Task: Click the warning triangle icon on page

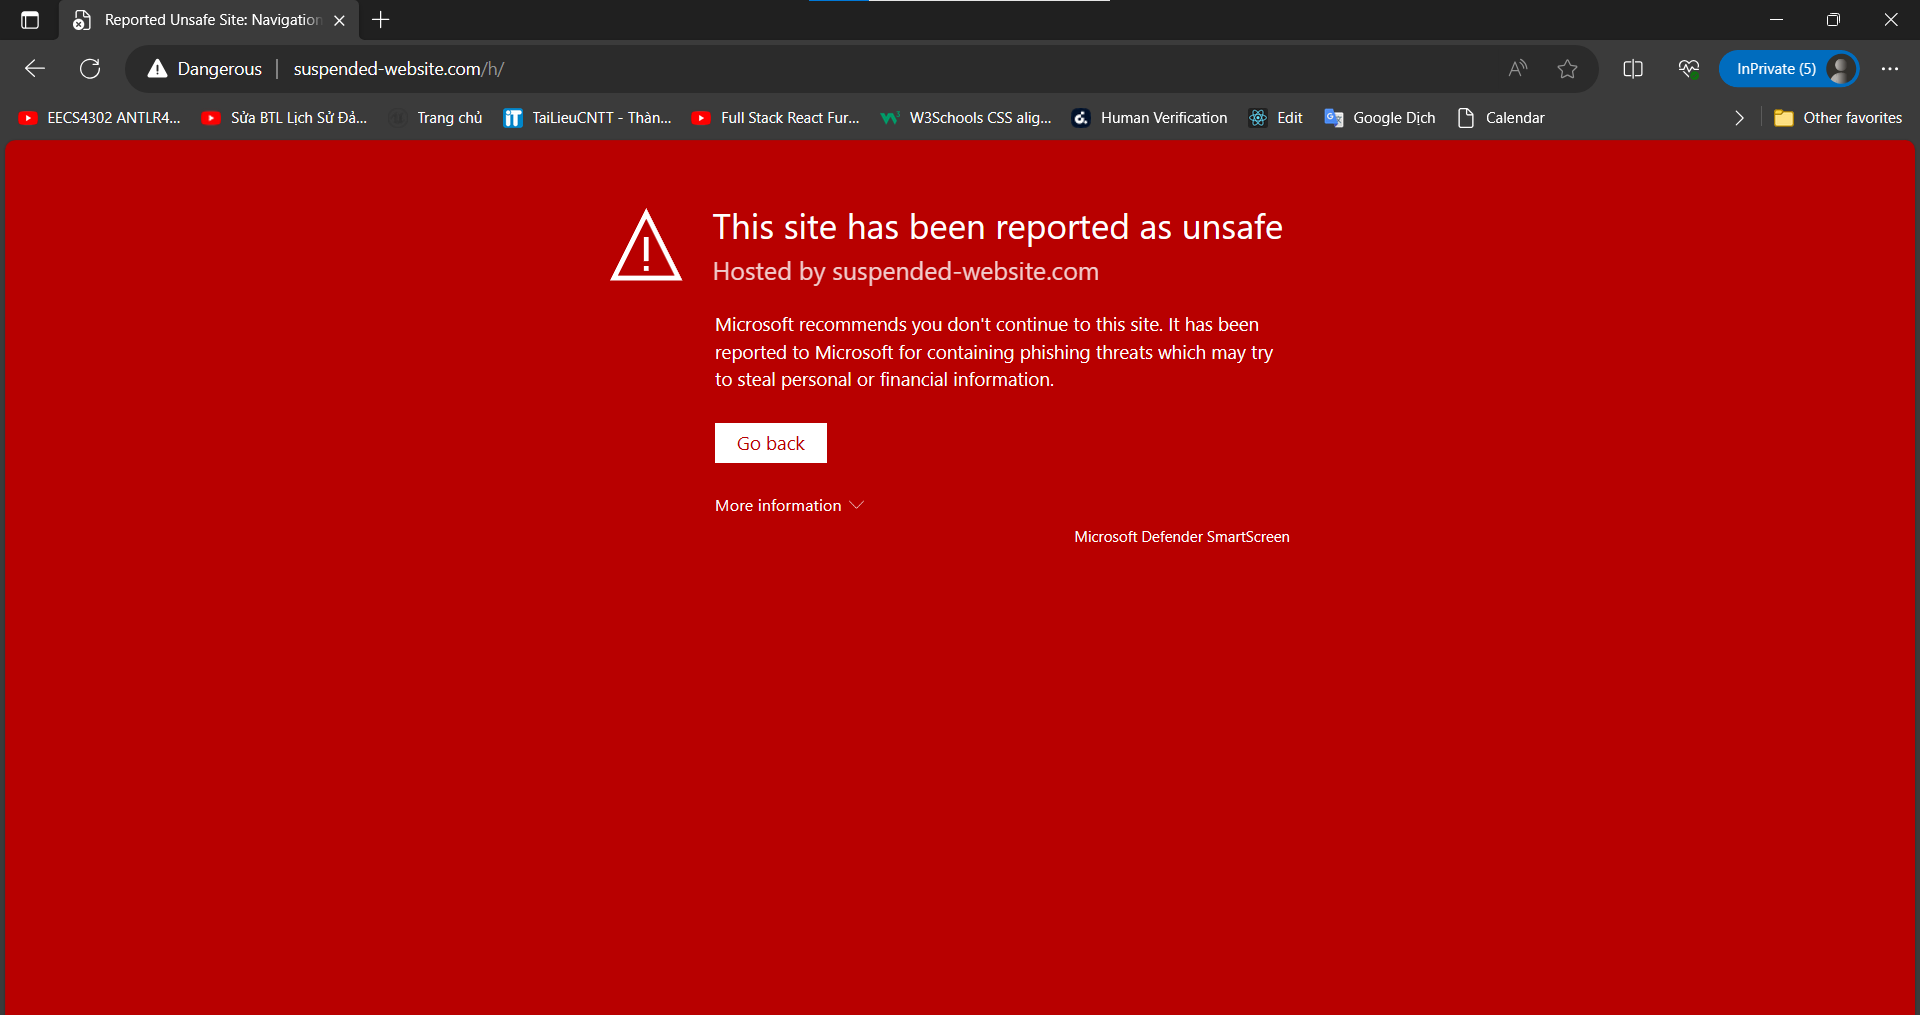Action: [646, 246]
